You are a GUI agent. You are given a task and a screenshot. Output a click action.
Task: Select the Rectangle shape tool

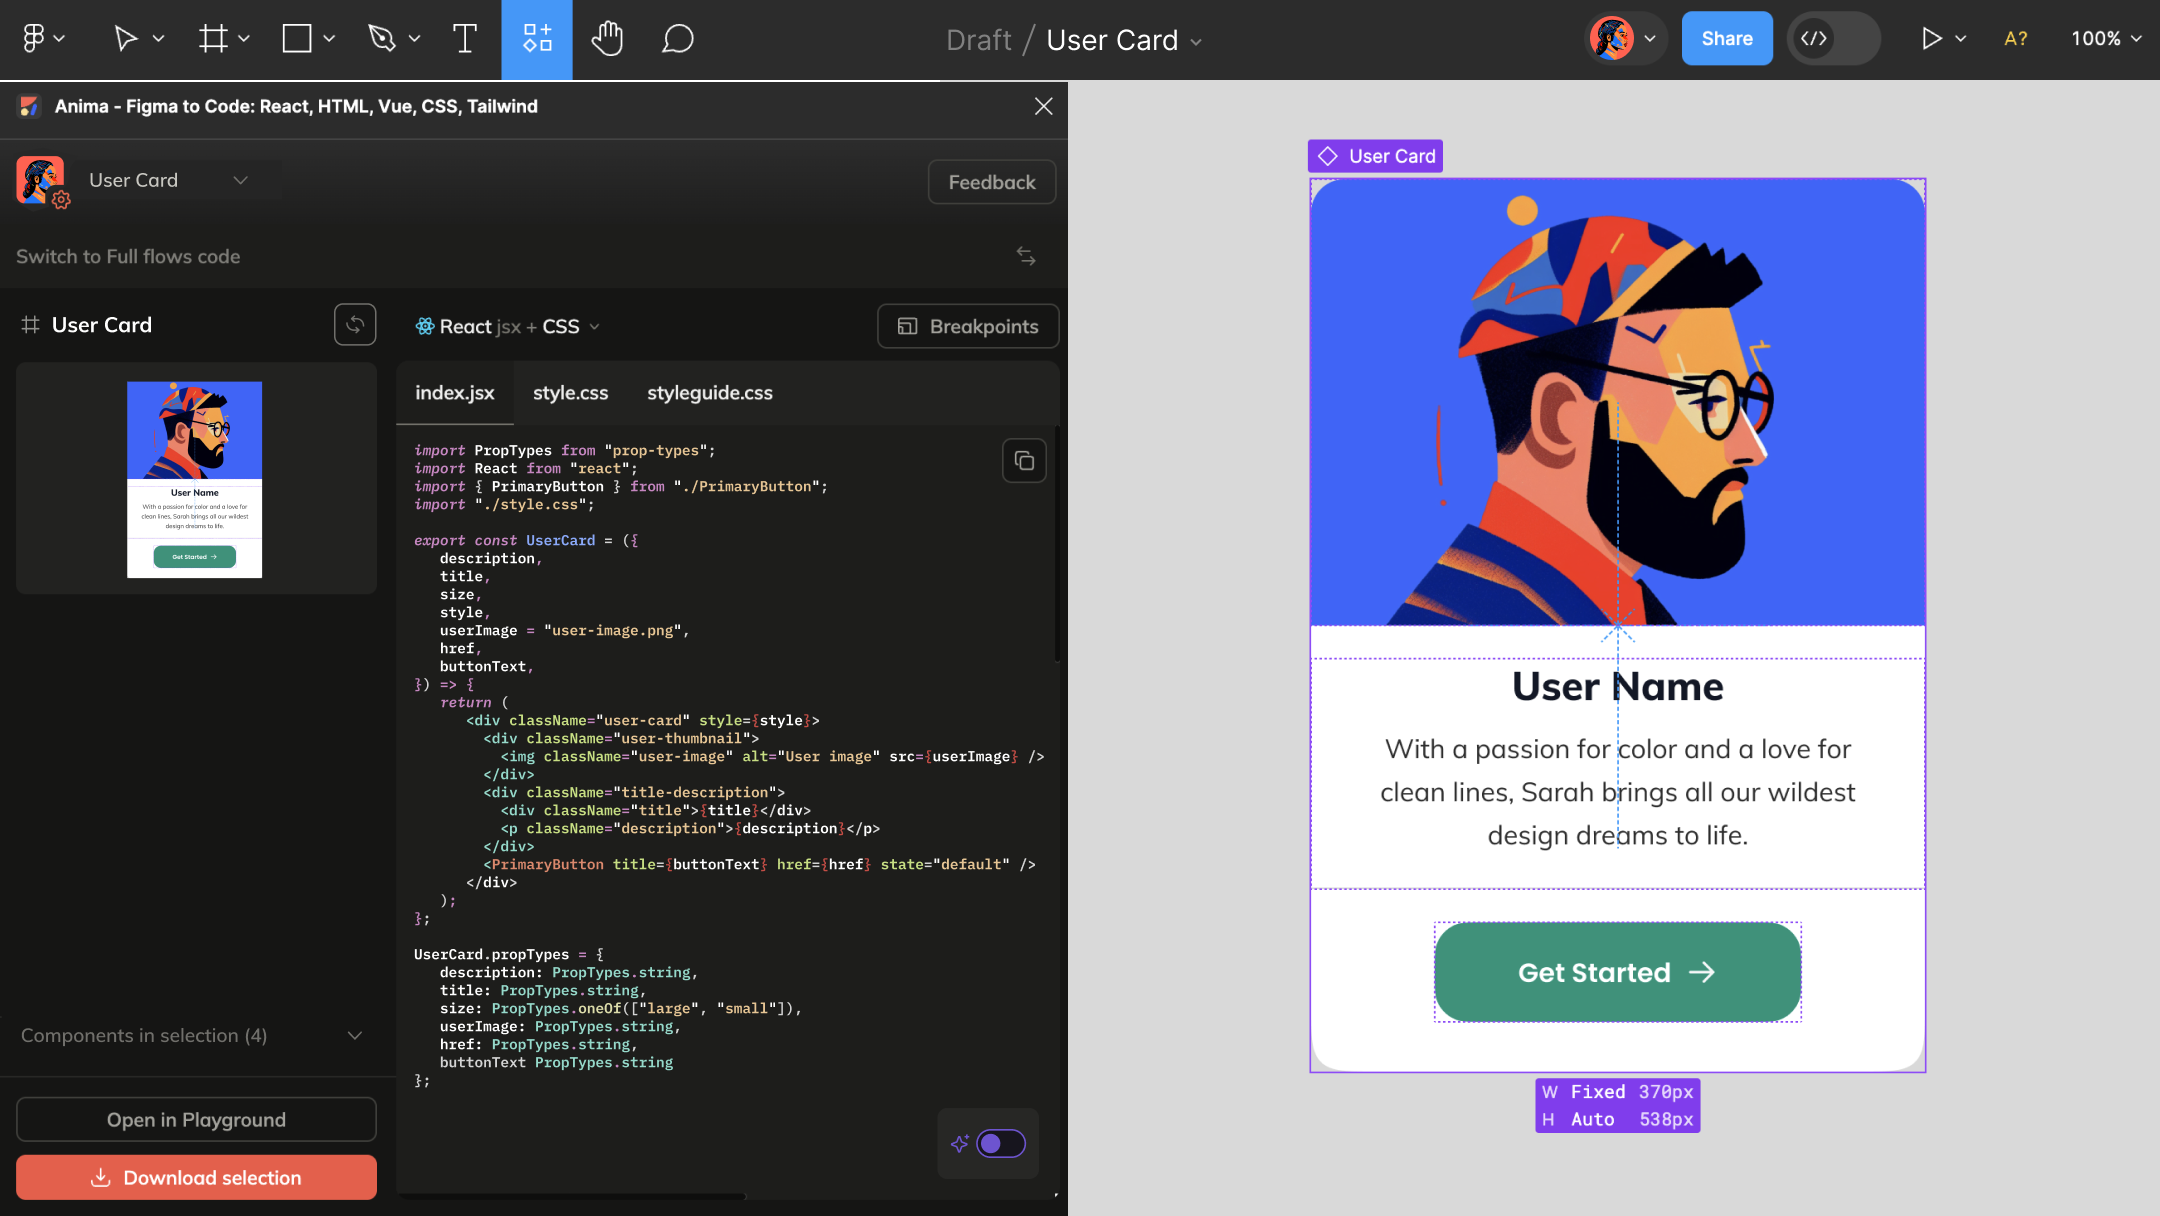click(x=297, y=39)
